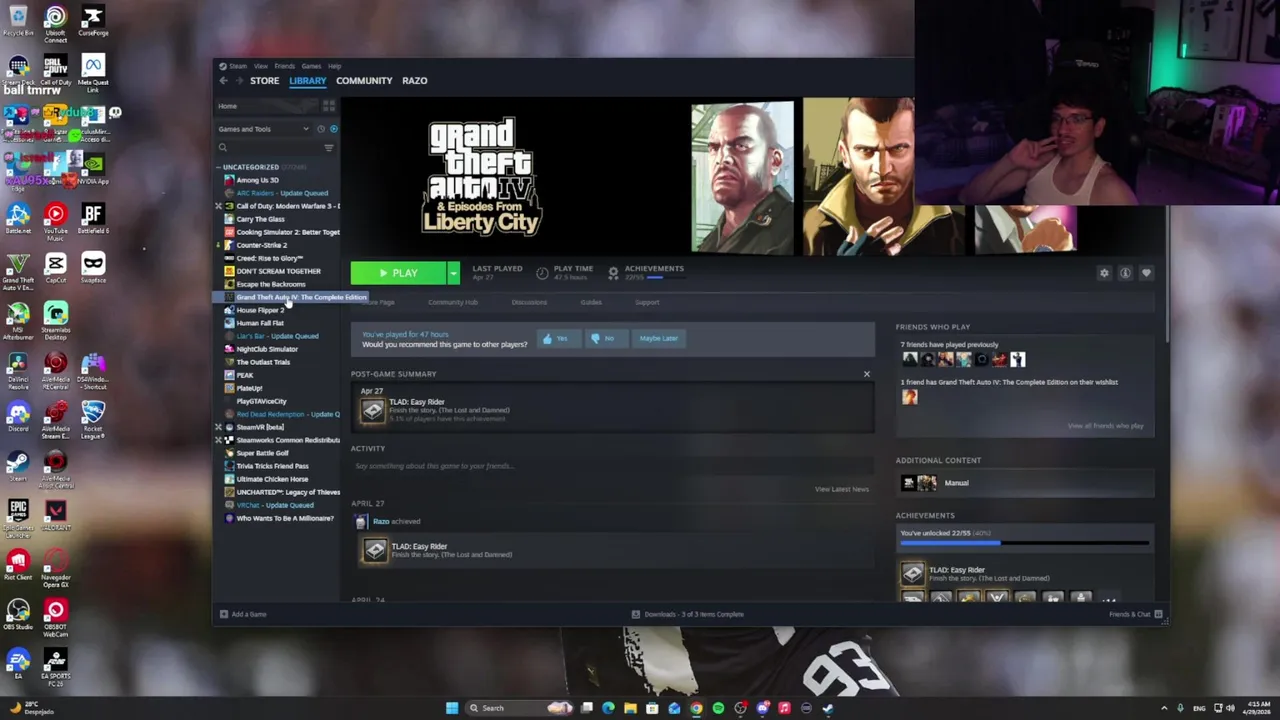Open the Epic Games Launcher desktop icon
This screenshot has height=720, width=1280.
coord(18,517)
